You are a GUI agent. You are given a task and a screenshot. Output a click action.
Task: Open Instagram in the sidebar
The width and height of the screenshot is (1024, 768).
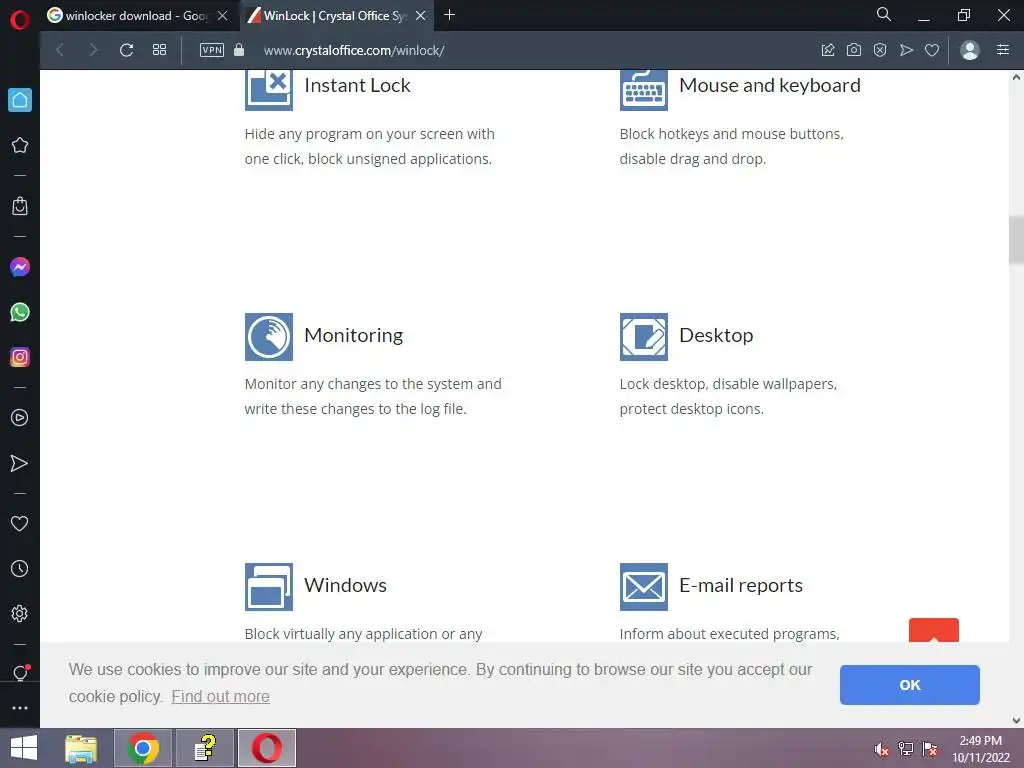(20, 357)
